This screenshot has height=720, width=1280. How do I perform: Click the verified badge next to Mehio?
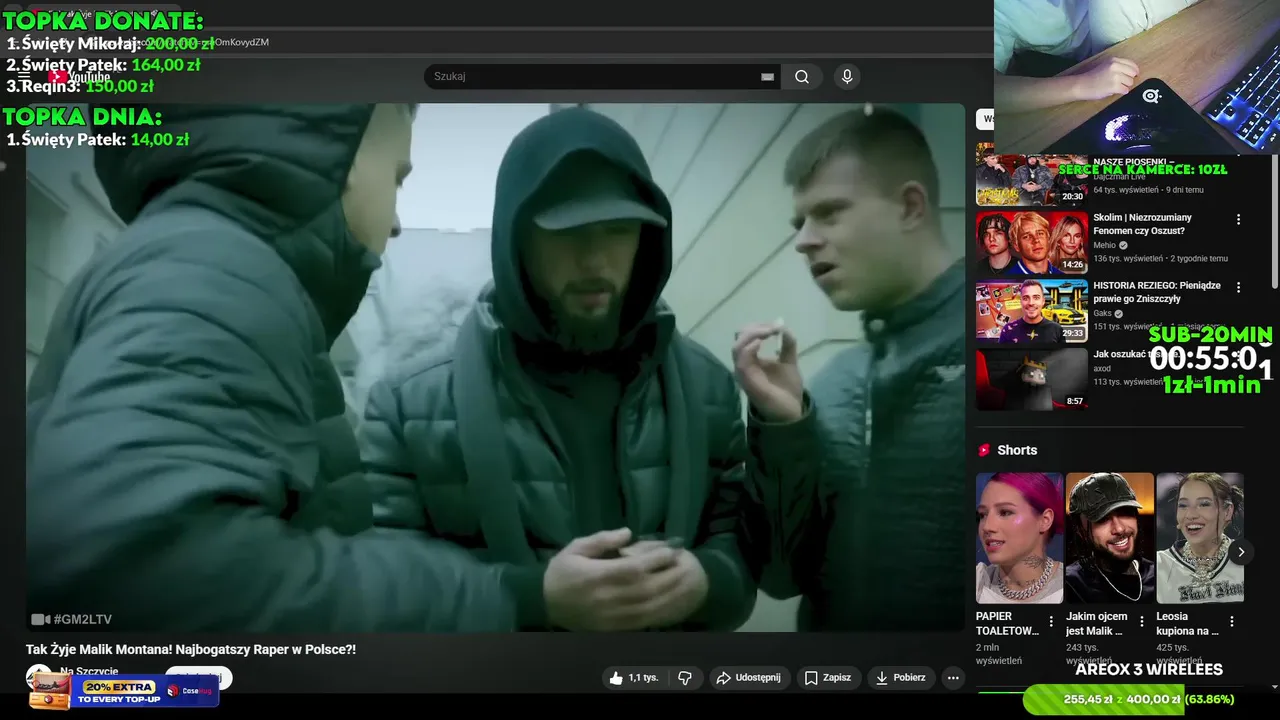click(x=1123, y=246)
